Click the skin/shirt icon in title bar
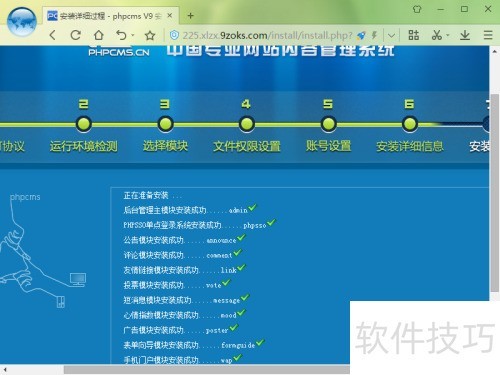 pyautogui.click(x=417, y=9)
